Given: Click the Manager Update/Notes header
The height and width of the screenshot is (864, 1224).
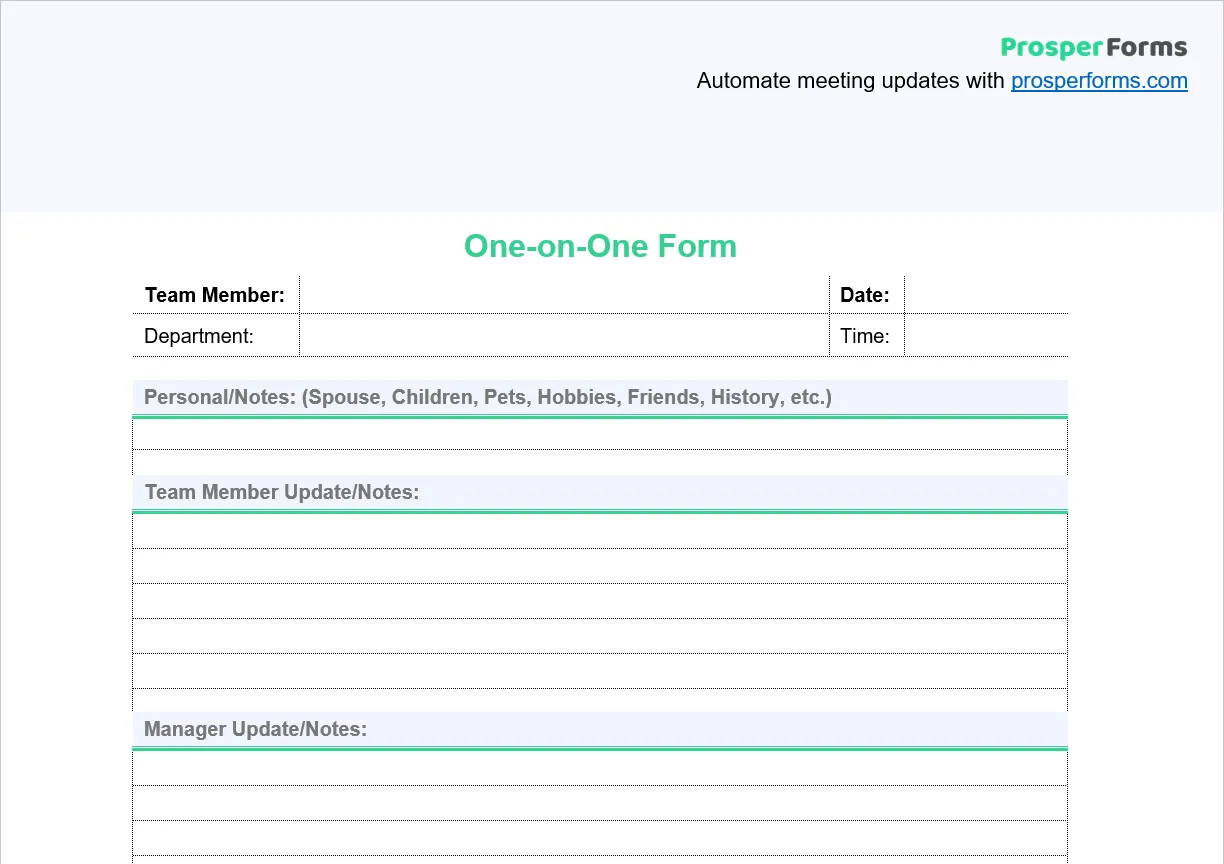Looking at the screenshot, I should point(600,729).
